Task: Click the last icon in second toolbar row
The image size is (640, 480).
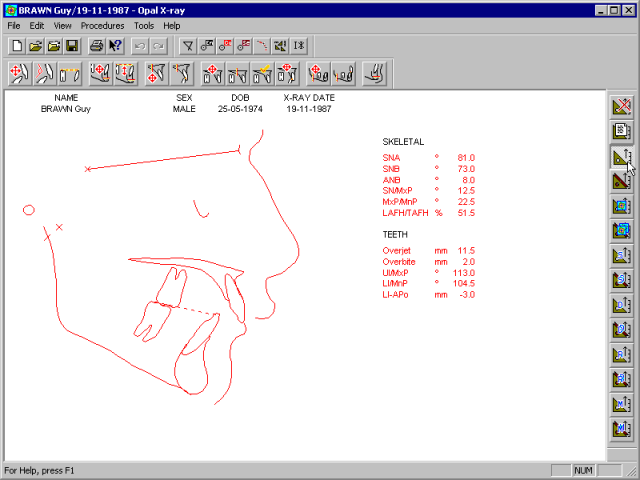Action: coord(377,73)
